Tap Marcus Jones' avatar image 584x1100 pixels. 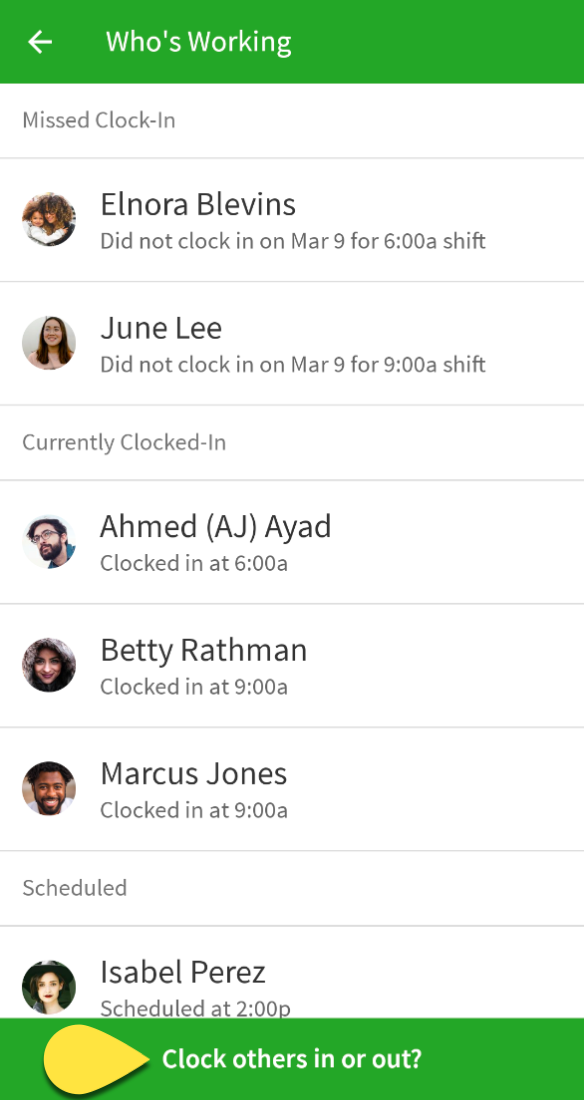click(49, 789)
